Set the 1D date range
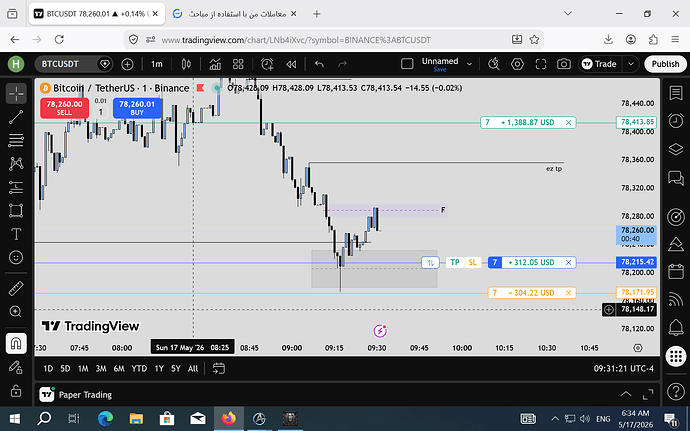This screenshot has height=431, width=690. pyautogui.click(x=48, y=368)
